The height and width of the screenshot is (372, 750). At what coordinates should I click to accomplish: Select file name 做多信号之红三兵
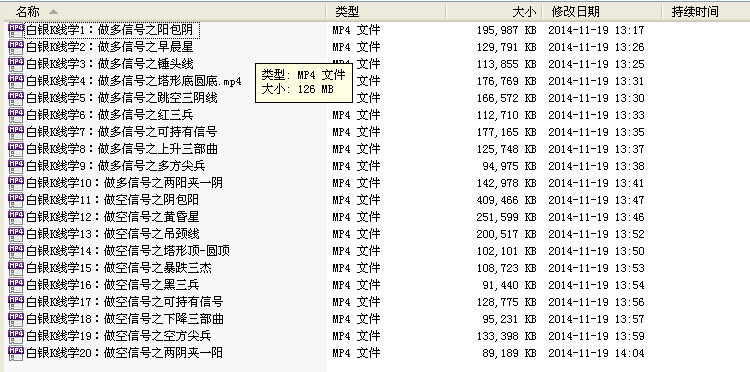point(145,115)
